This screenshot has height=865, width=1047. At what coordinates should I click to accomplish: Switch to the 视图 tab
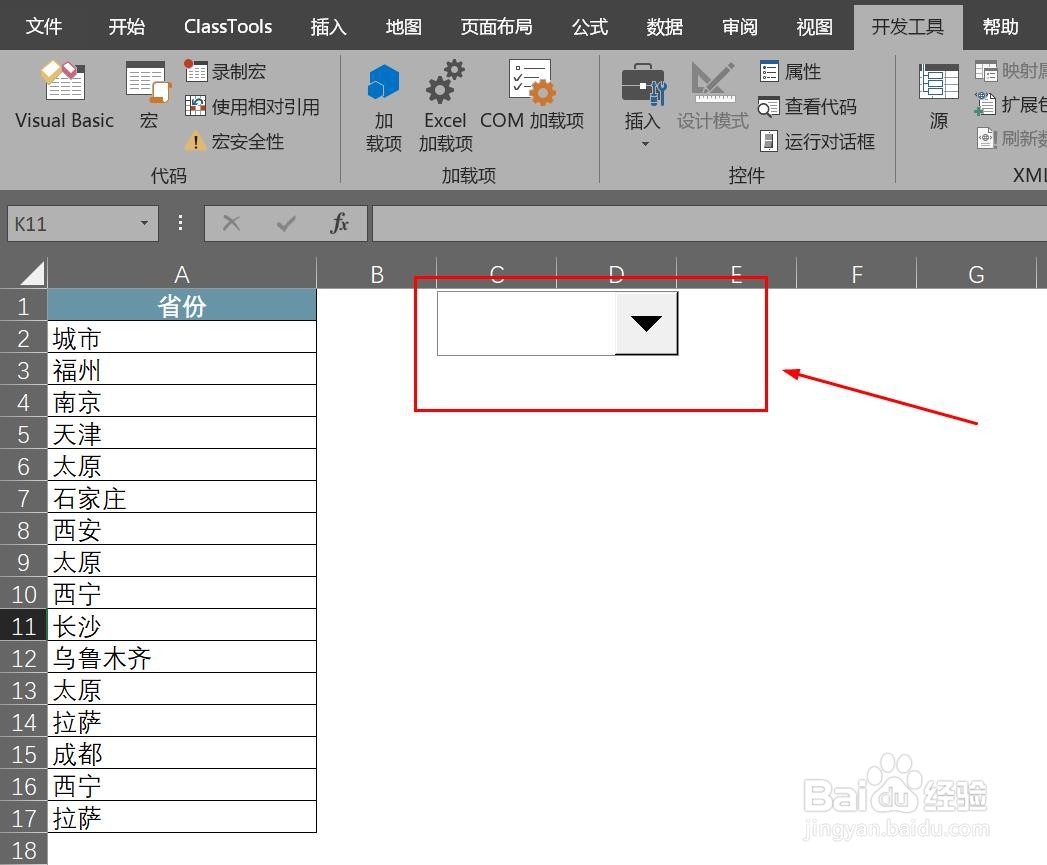815,27
